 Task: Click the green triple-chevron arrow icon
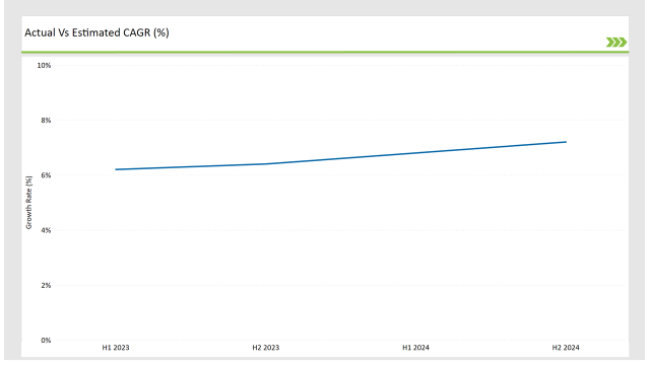pyautogui.click(x=616, y=42)
